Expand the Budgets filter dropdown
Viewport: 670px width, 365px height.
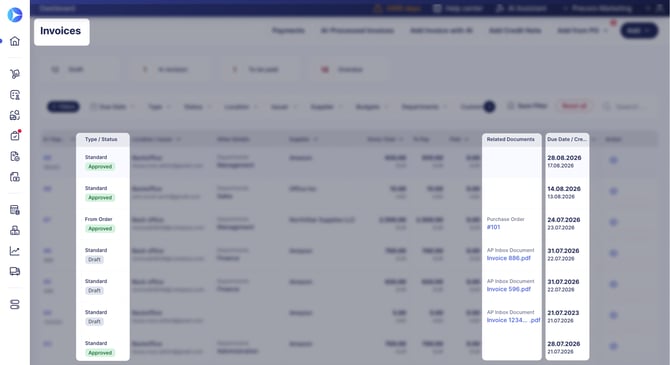coord(371,106)
